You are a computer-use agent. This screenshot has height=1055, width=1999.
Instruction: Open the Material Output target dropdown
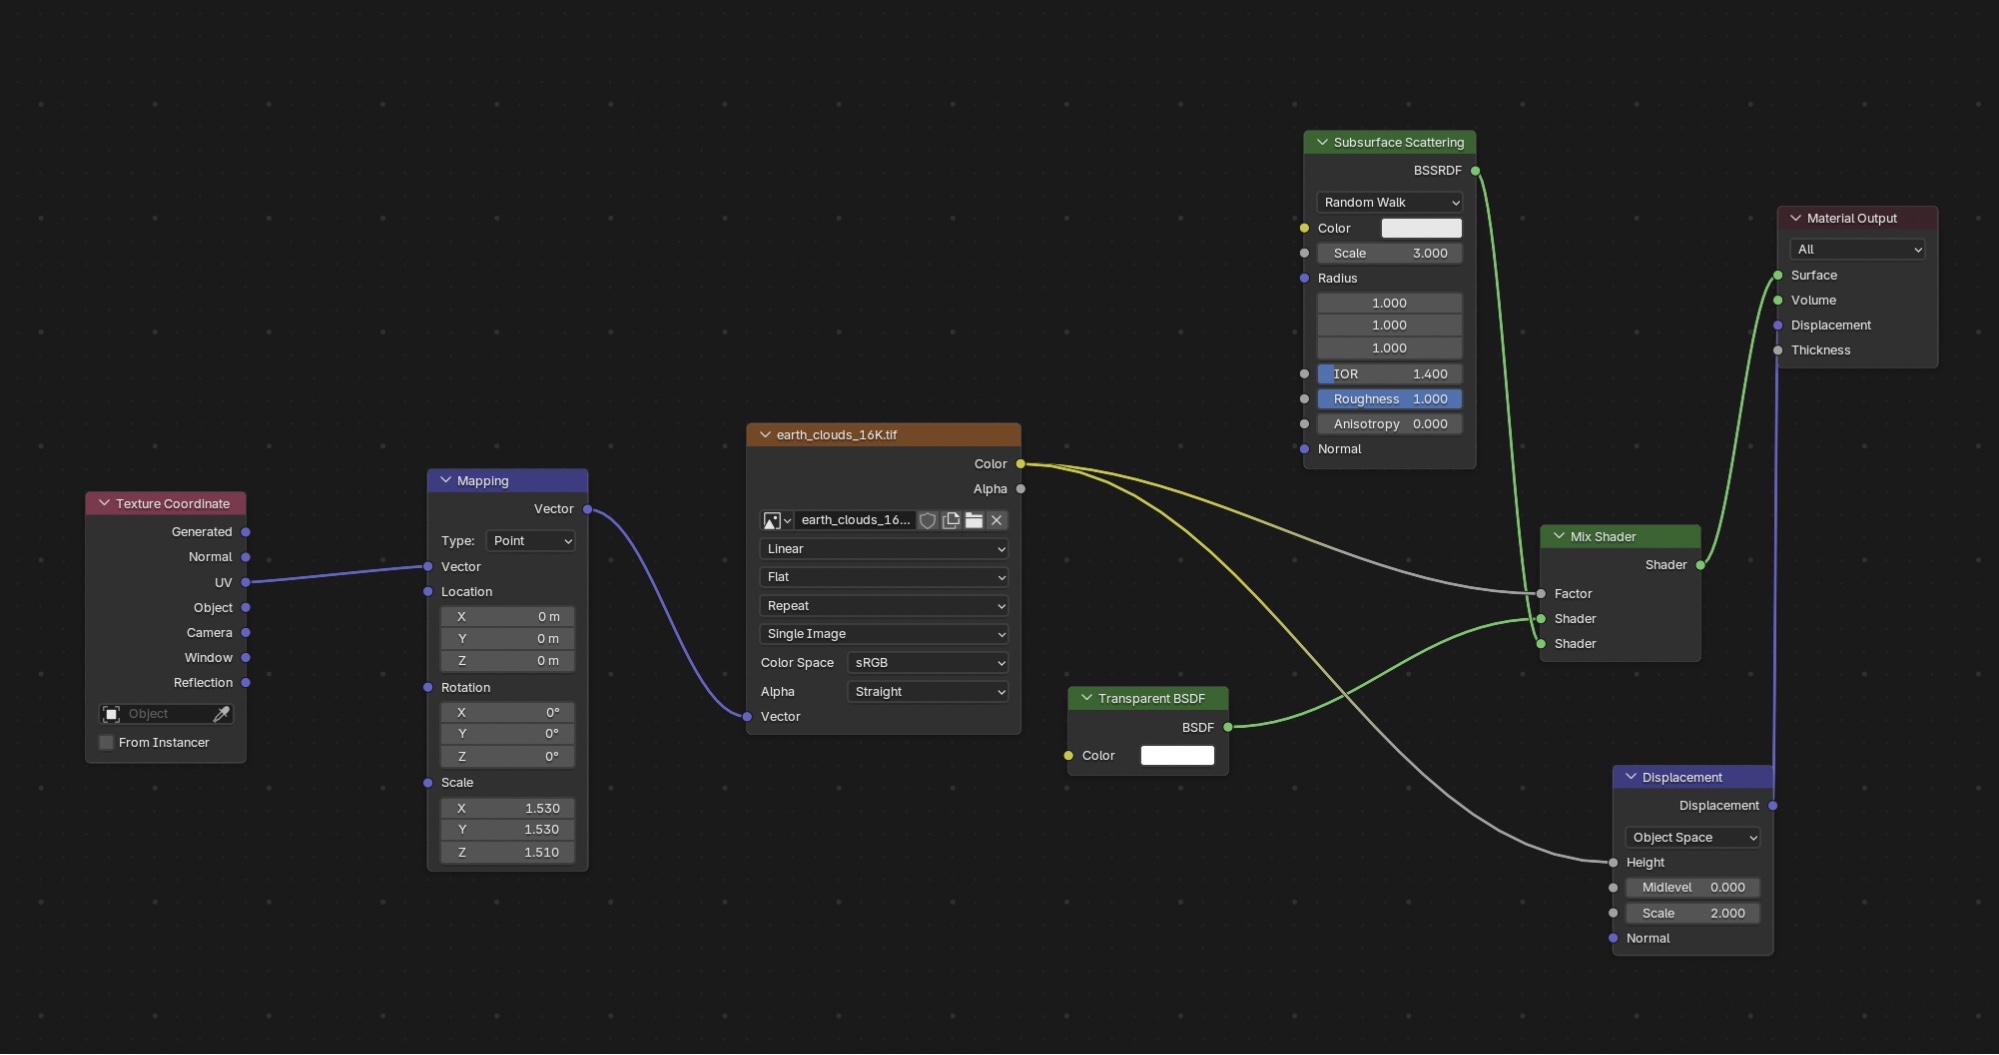[1857, 250]
